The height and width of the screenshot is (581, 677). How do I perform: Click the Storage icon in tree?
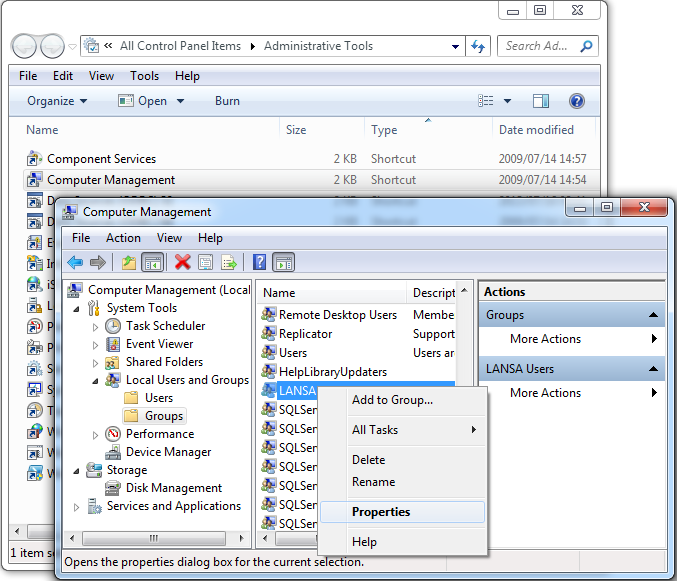[94, 470]
